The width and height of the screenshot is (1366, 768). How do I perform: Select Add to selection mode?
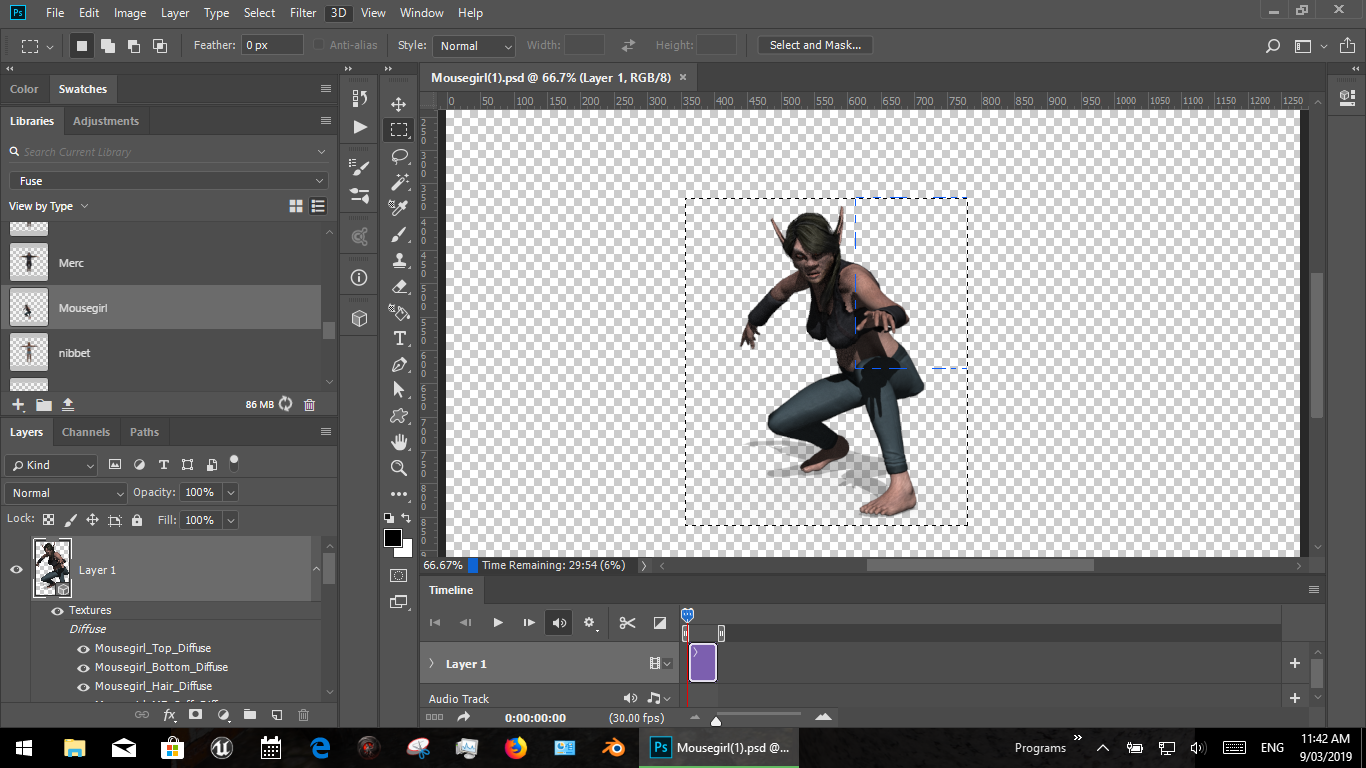(107, 46)
